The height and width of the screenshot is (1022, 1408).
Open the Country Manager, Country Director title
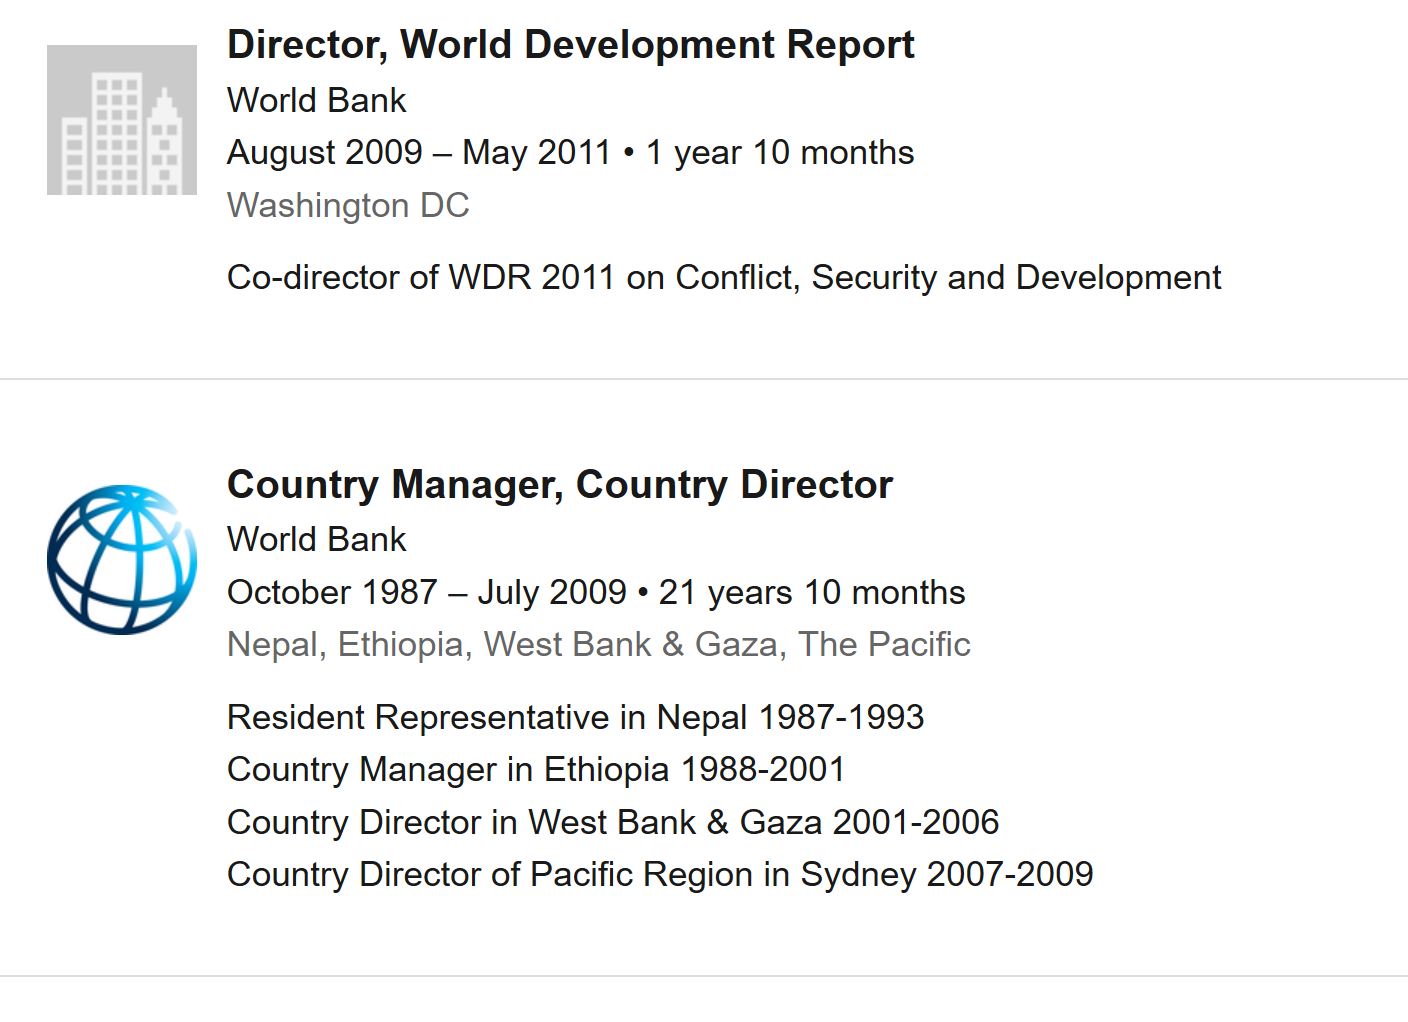[559, 485]
